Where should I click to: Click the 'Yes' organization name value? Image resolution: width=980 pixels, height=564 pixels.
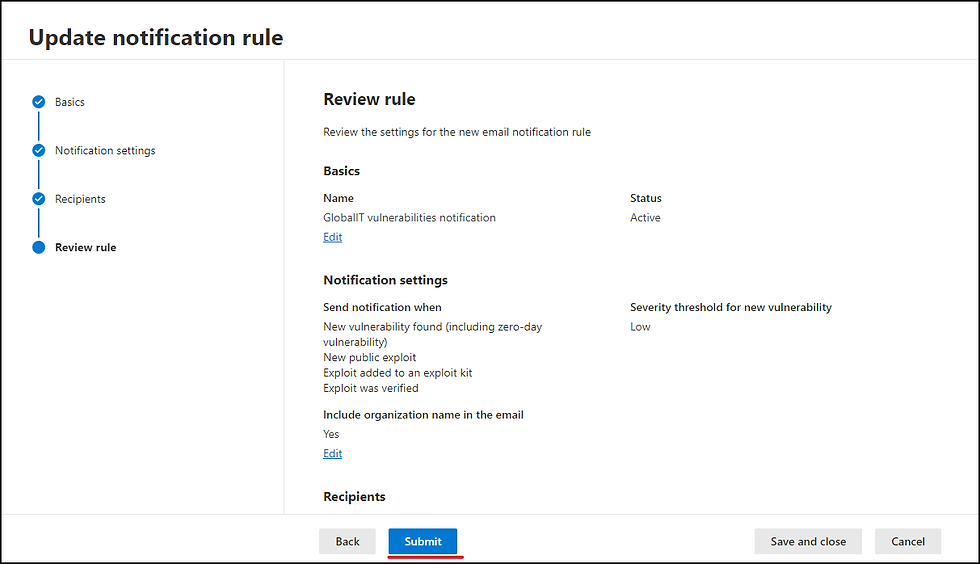click(x=331, y=434)
